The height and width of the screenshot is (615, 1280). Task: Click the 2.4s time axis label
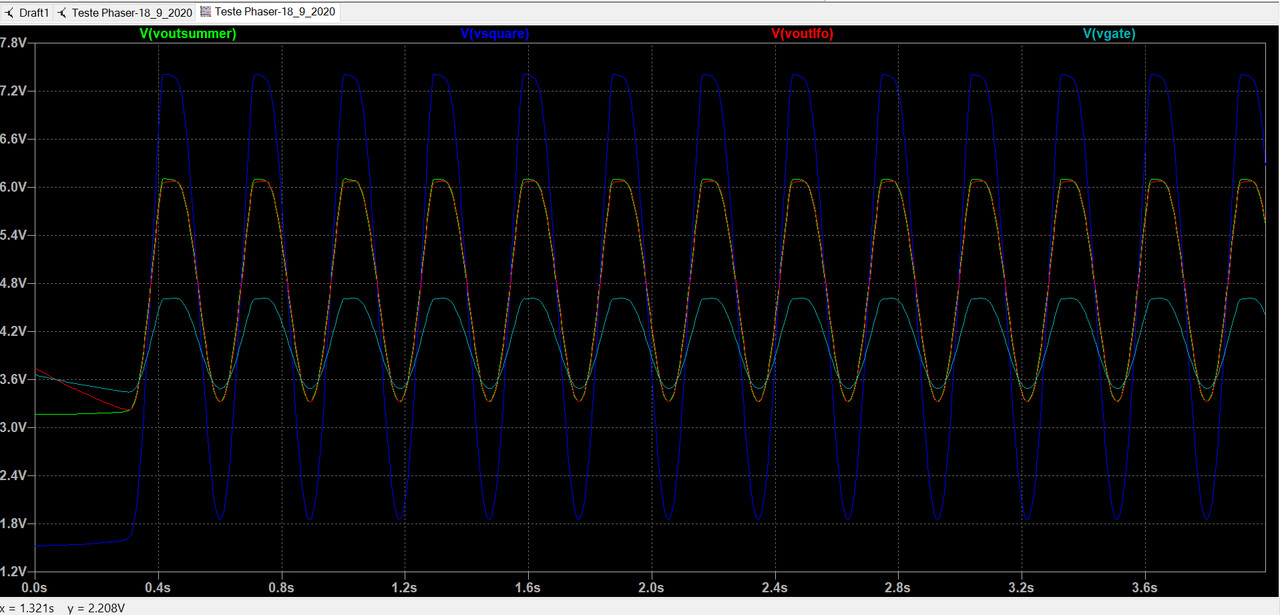click(x=774, y=587)
